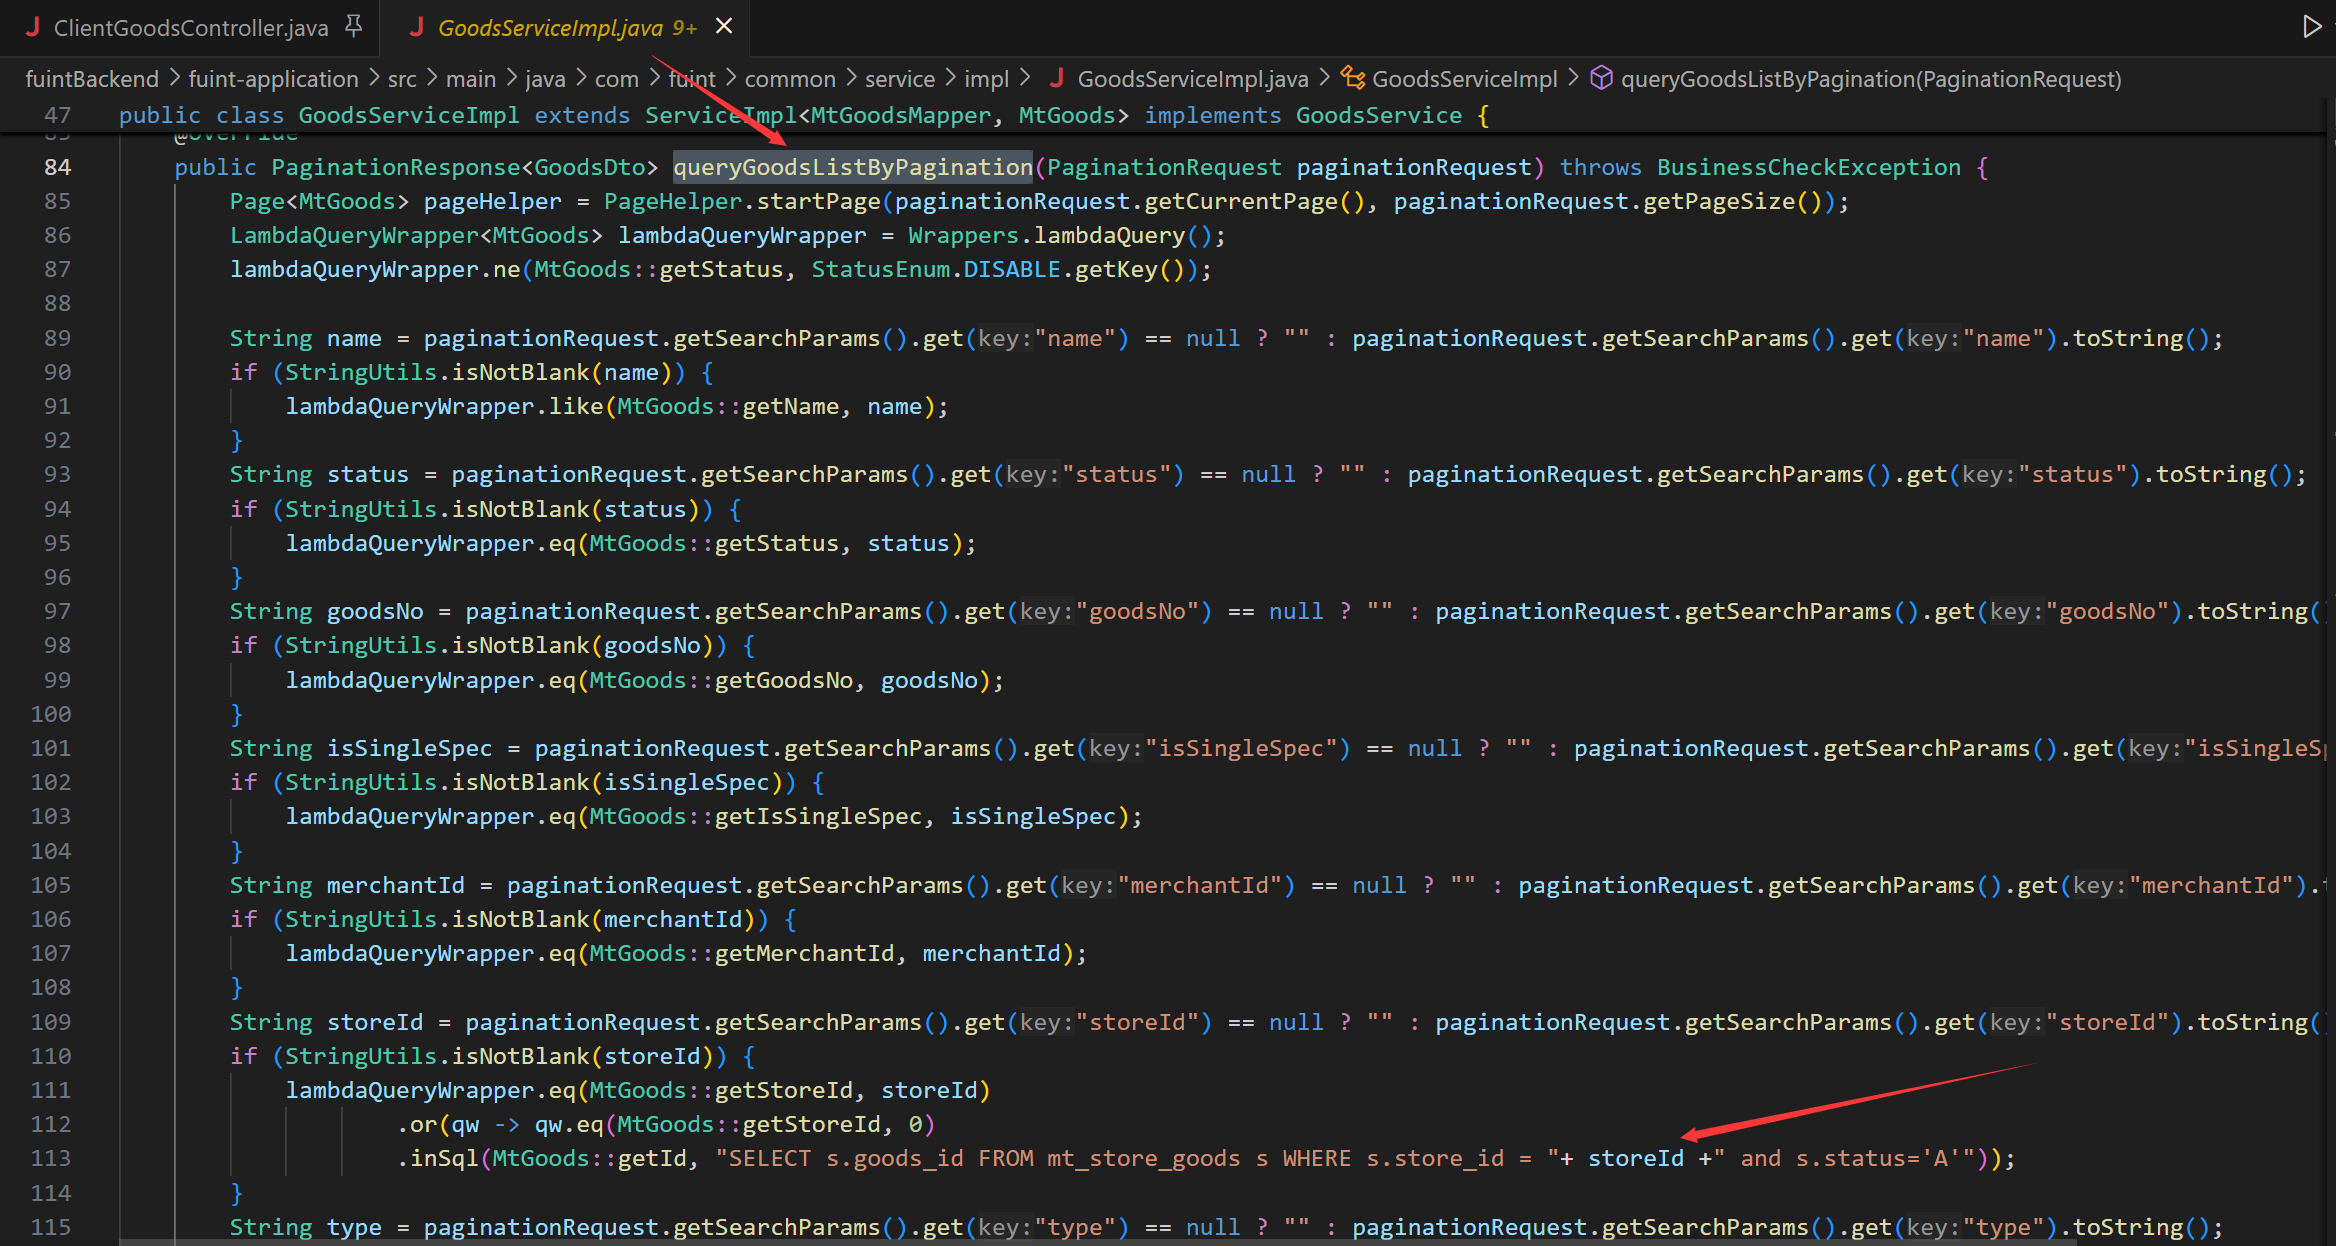Click the GoodsServiceImpl class symbol icon in breadcrumb
2336x1246 pixels.
1352,78
